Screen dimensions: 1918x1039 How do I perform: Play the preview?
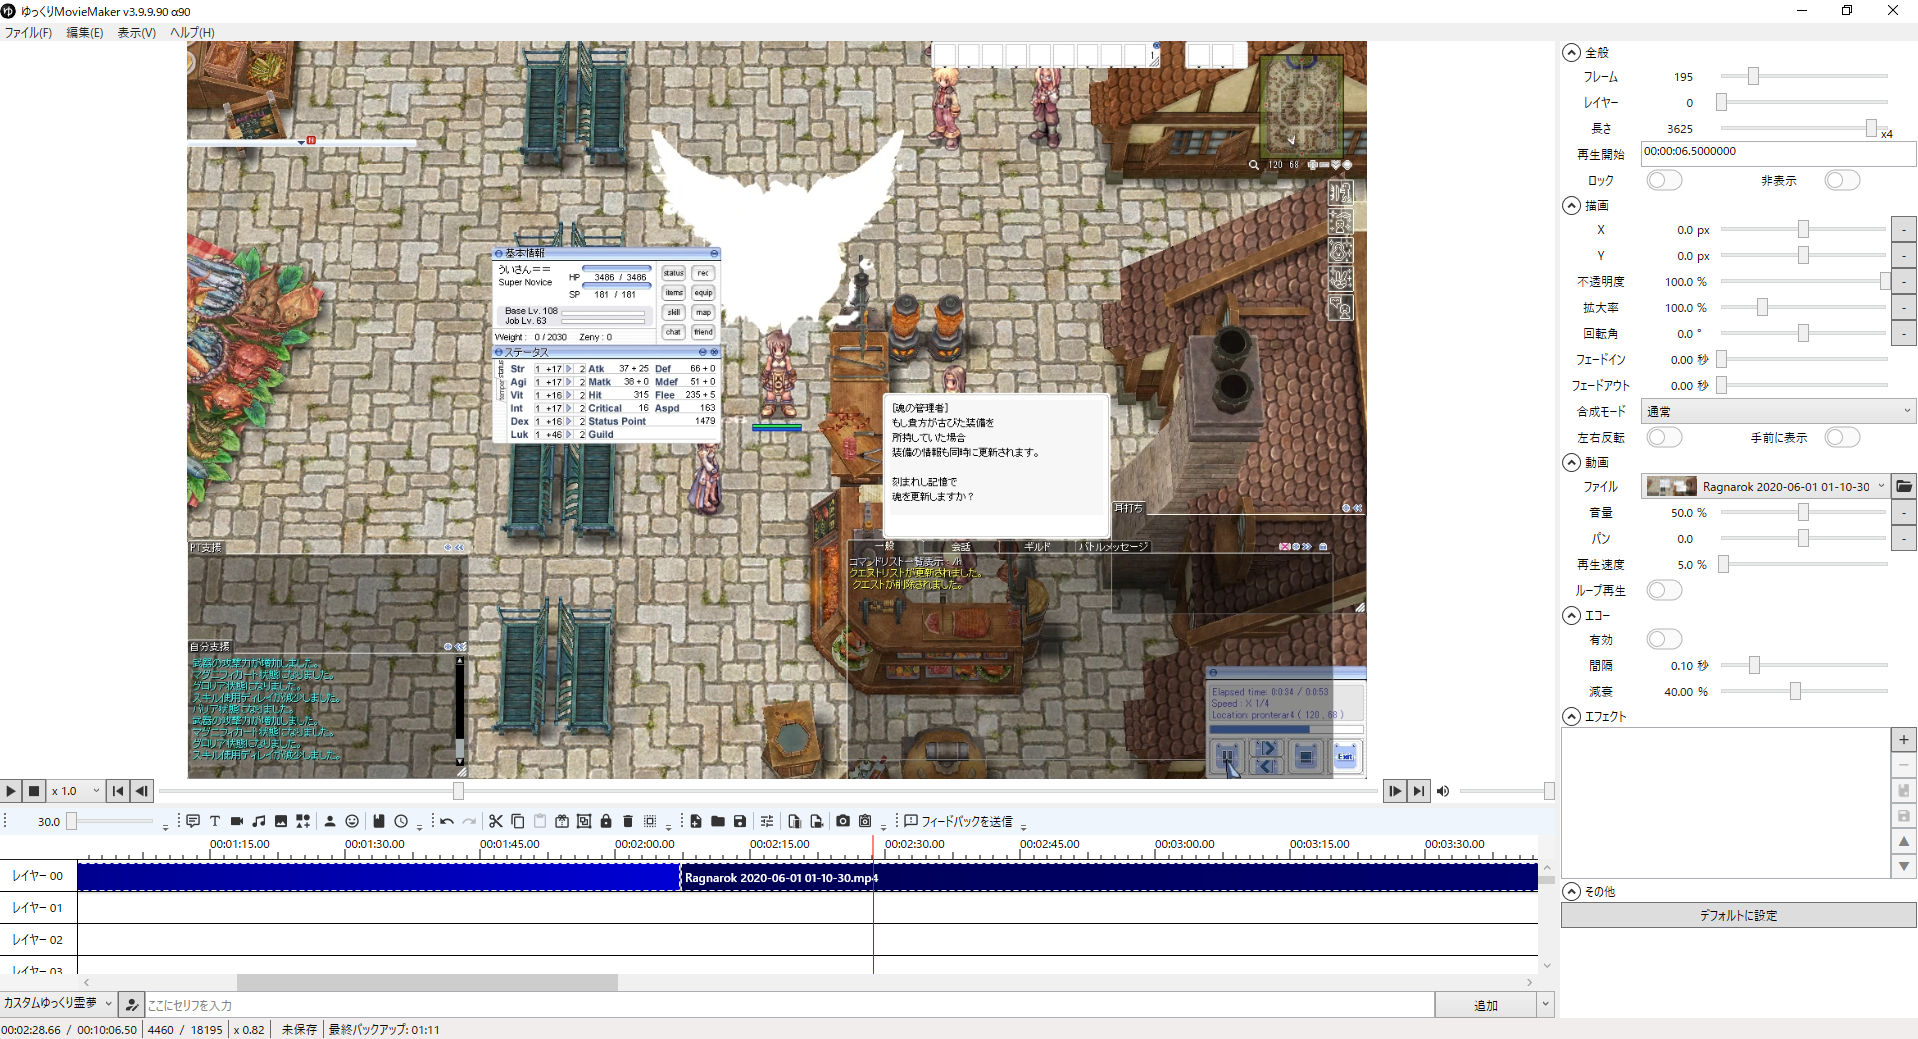[x=10, y=791]
